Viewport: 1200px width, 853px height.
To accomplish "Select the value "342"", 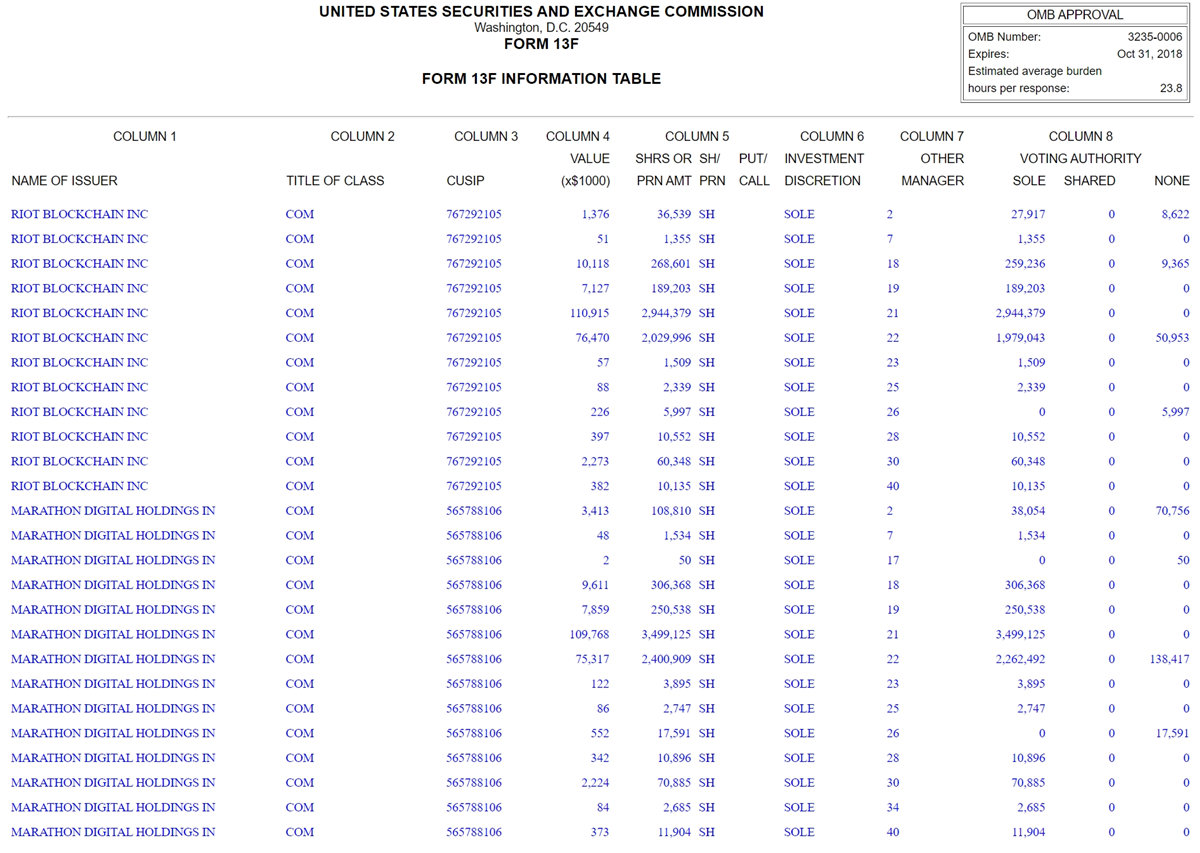I will [600, 758].
